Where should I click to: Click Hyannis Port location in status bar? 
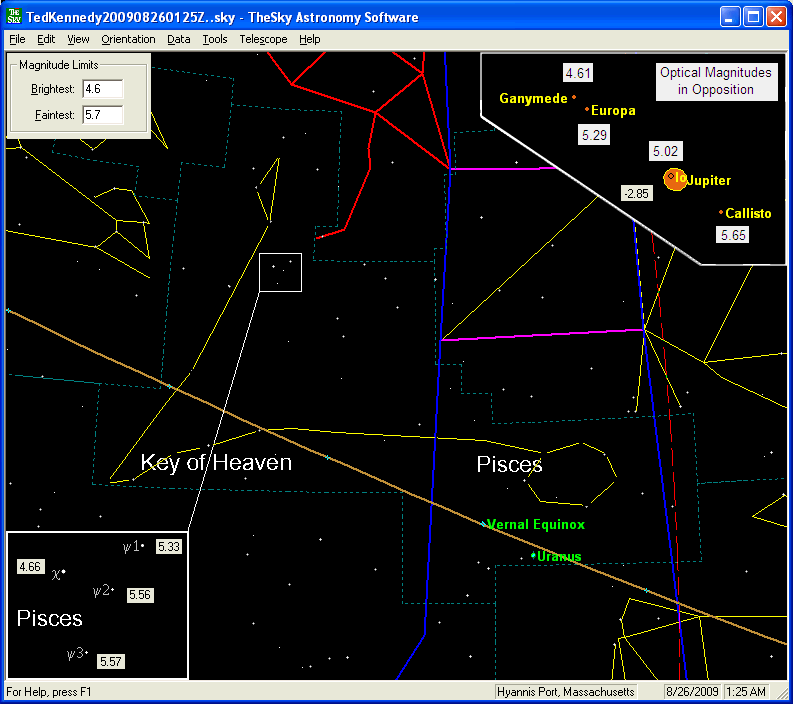click(x=568, y=692)
